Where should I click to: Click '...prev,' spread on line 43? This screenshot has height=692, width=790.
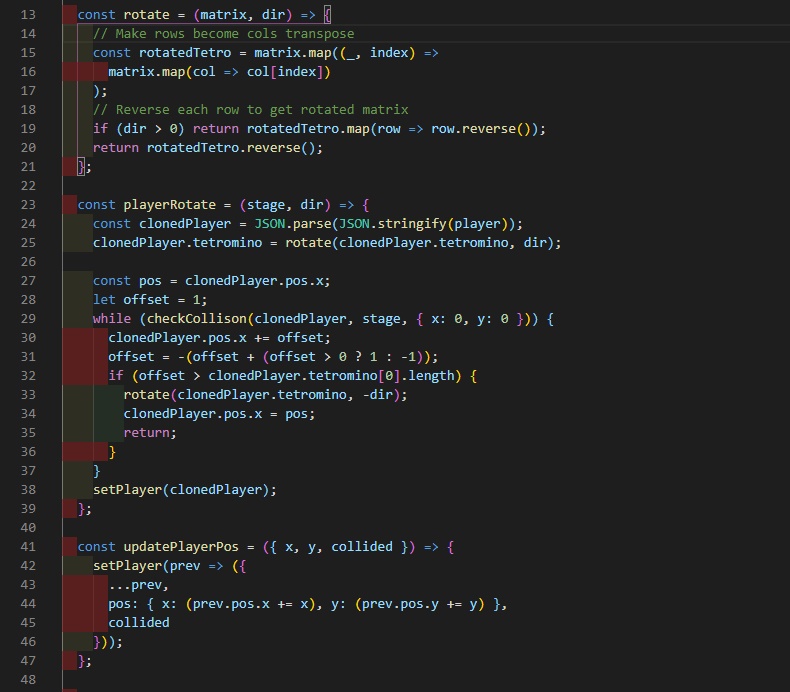[139, 585]
